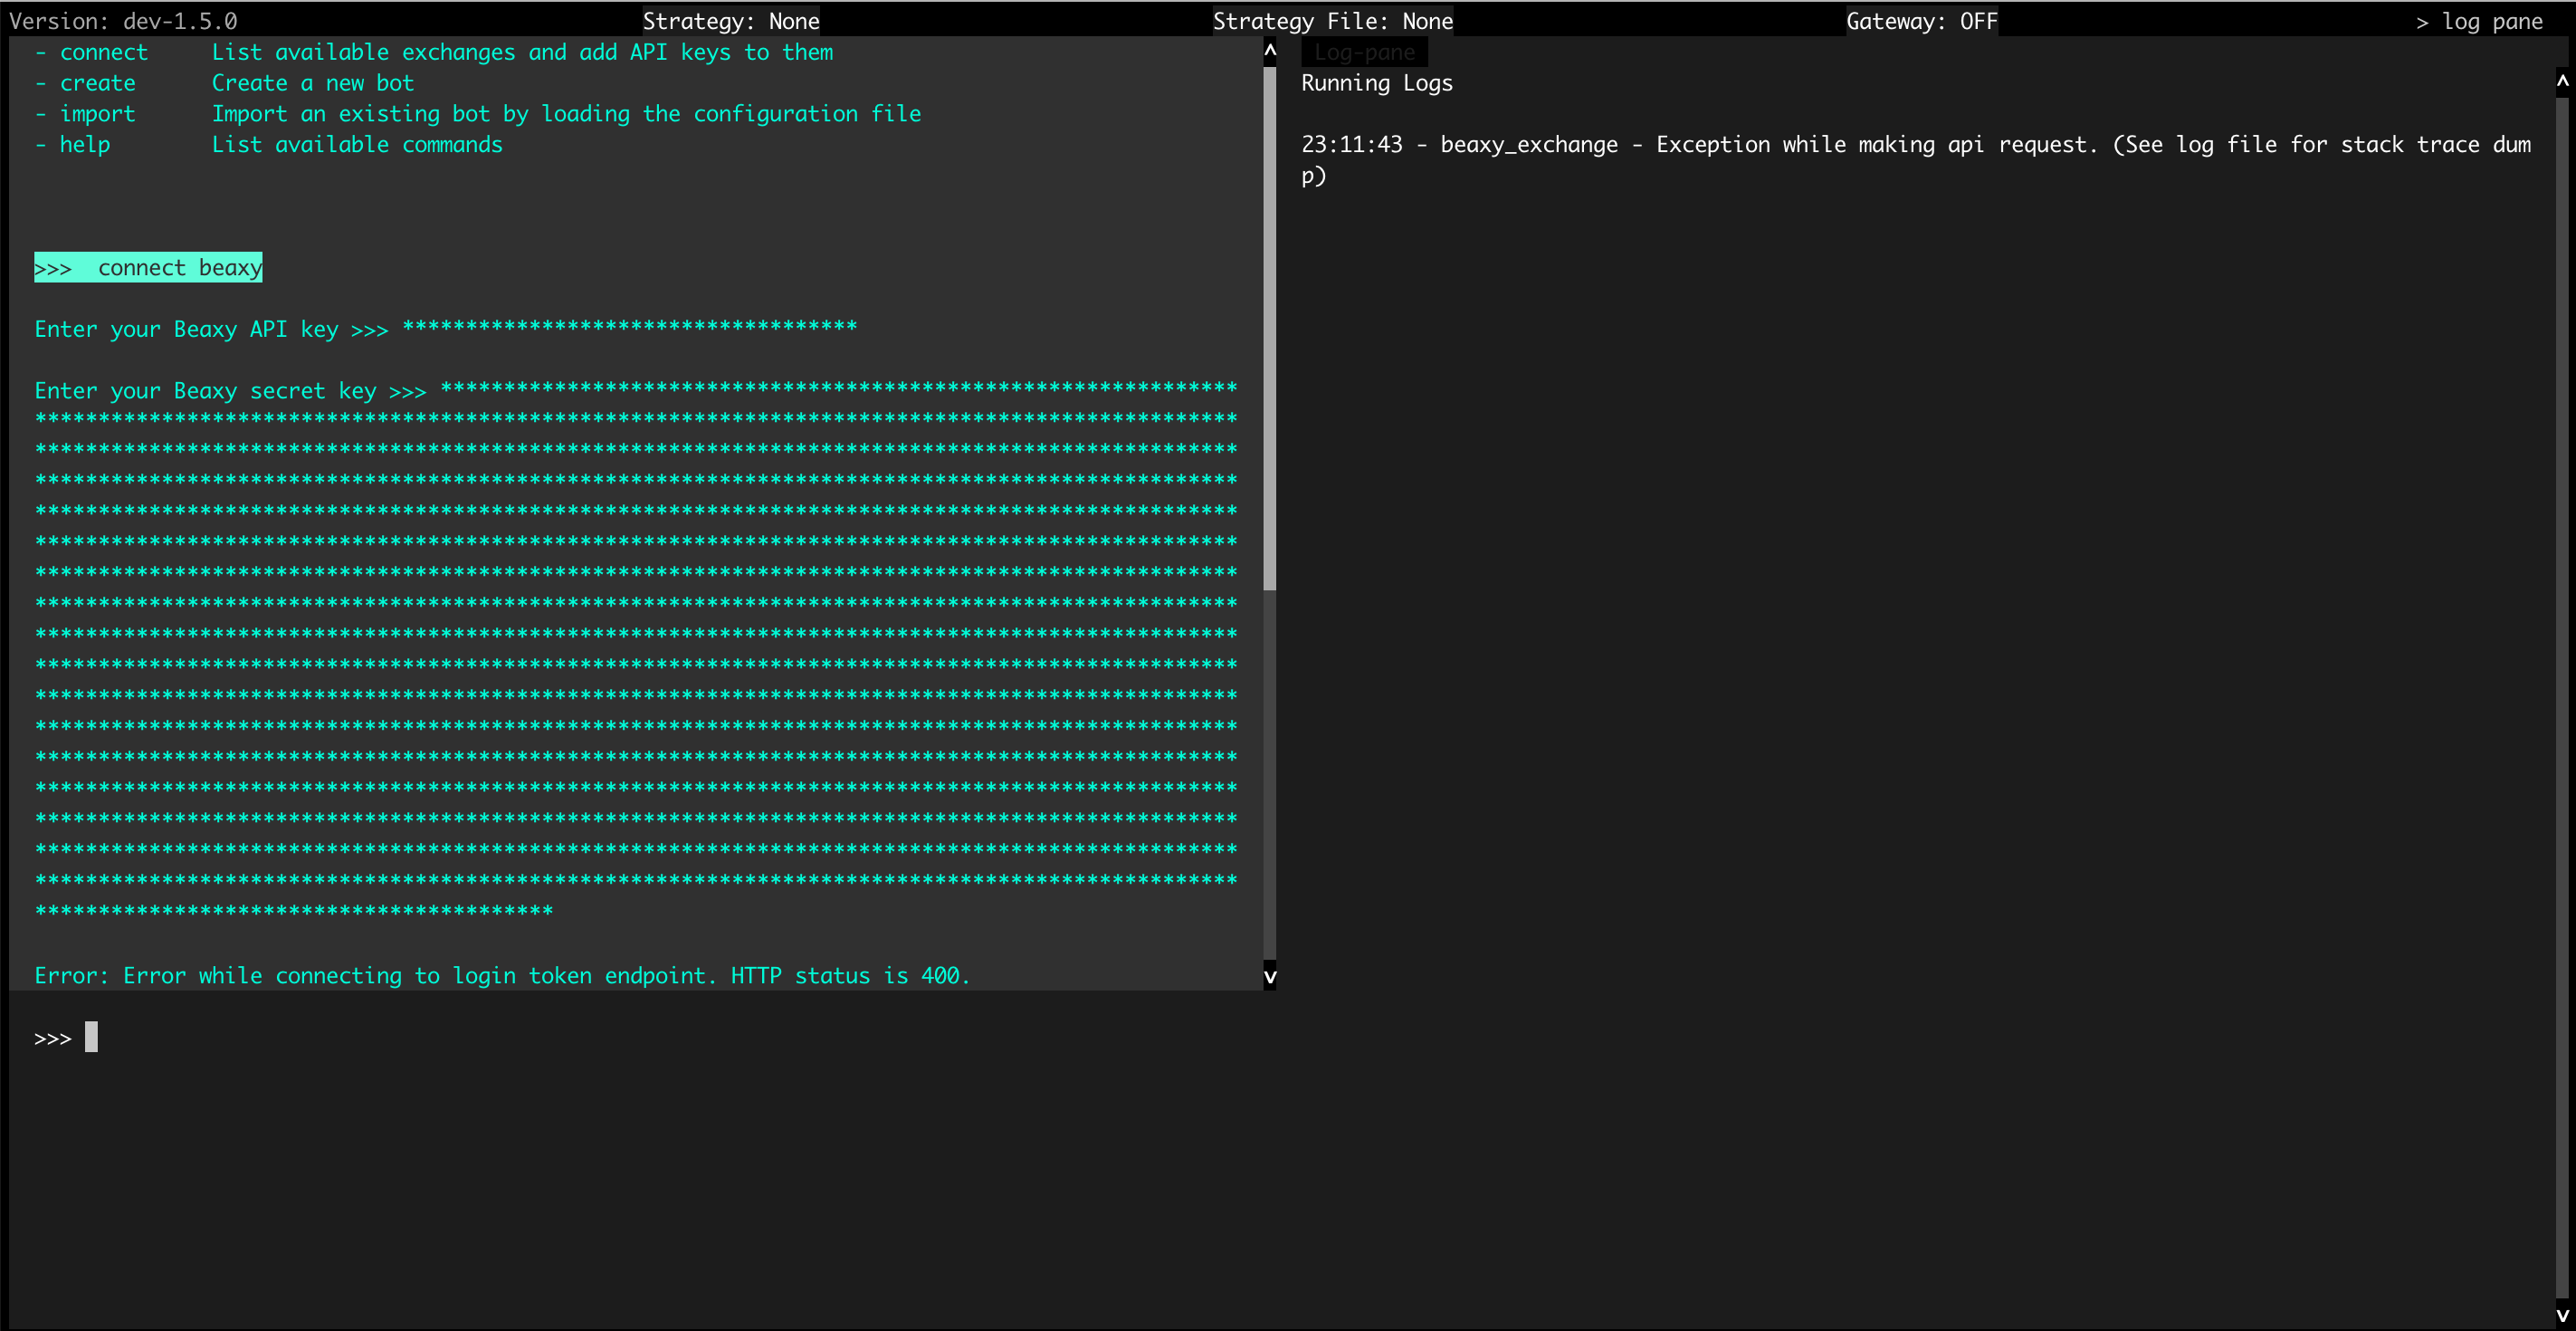Image resolution: width=2576 pixels, height=1331 pixels.
Task: Click the Strategy File: None label
Action: click(x=1333, y=21)
